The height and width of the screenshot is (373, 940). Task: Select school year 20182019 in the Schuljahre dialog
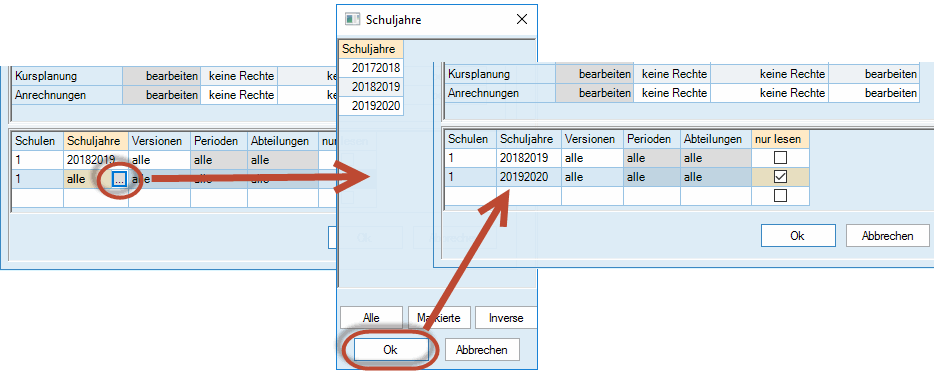(371, 87)
